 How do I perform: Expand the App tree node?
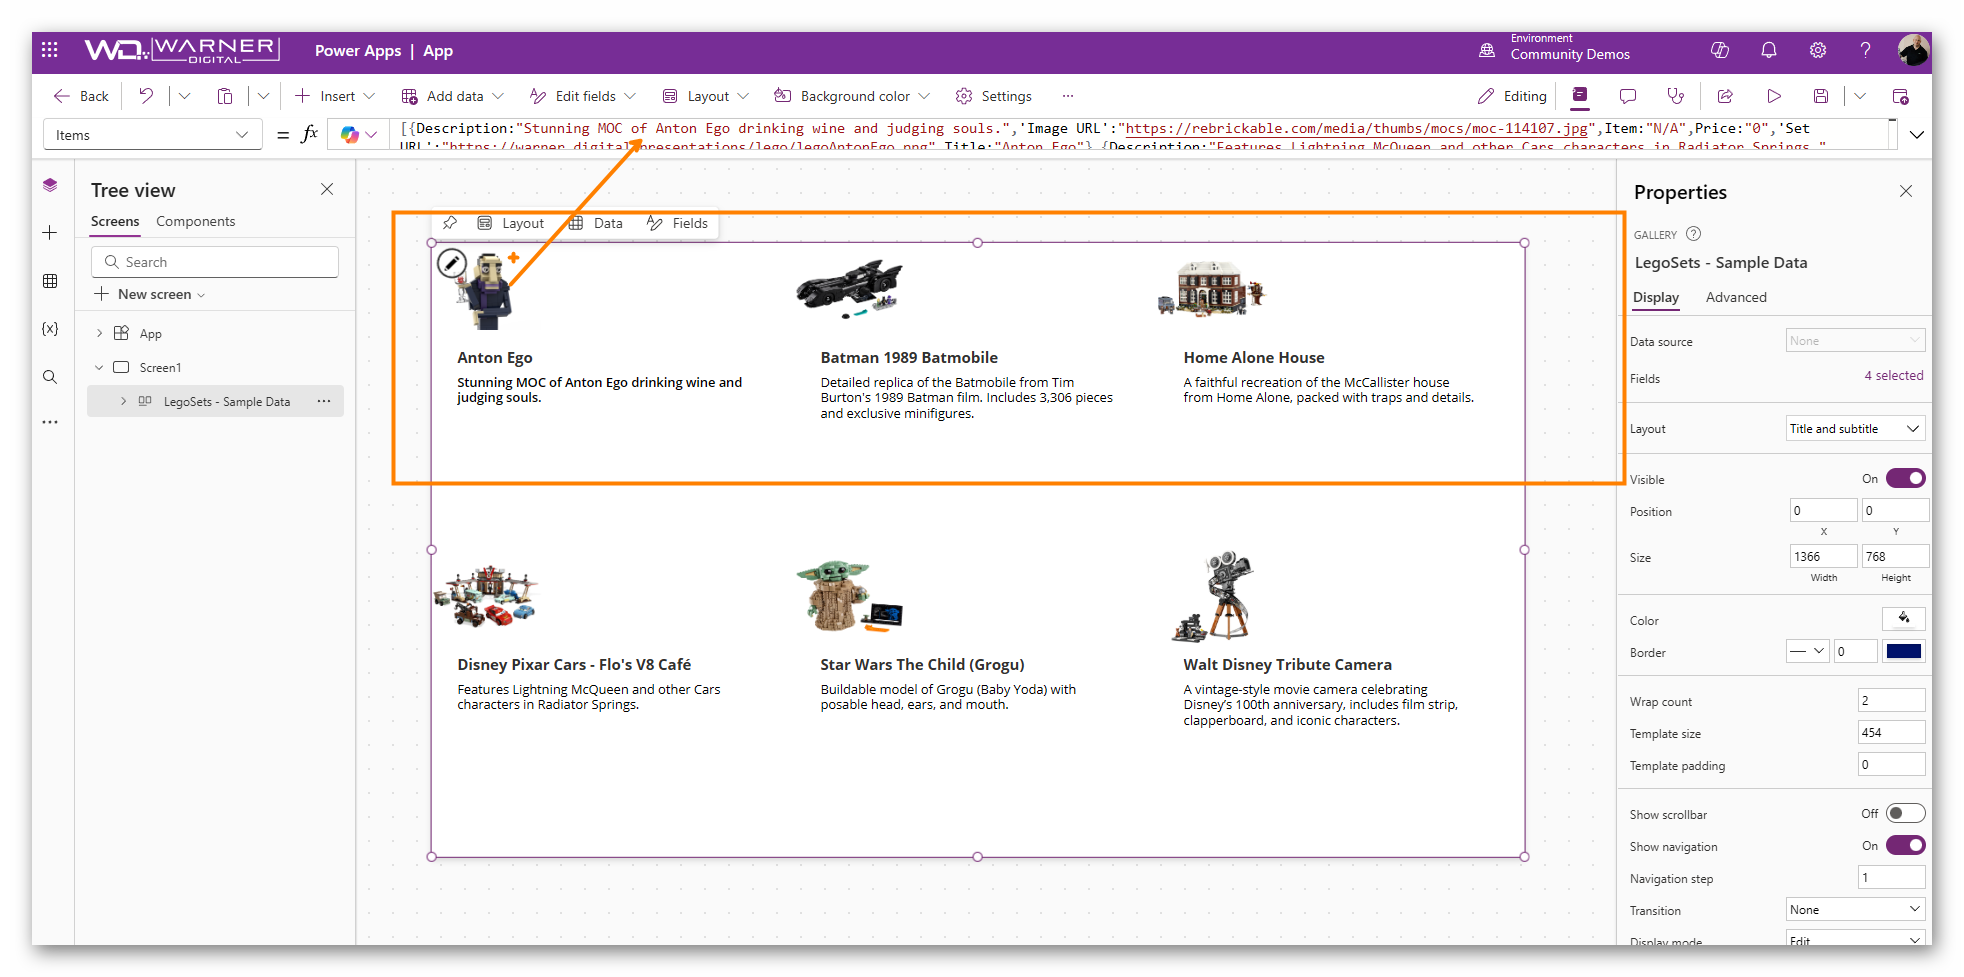tap(99, 333)
